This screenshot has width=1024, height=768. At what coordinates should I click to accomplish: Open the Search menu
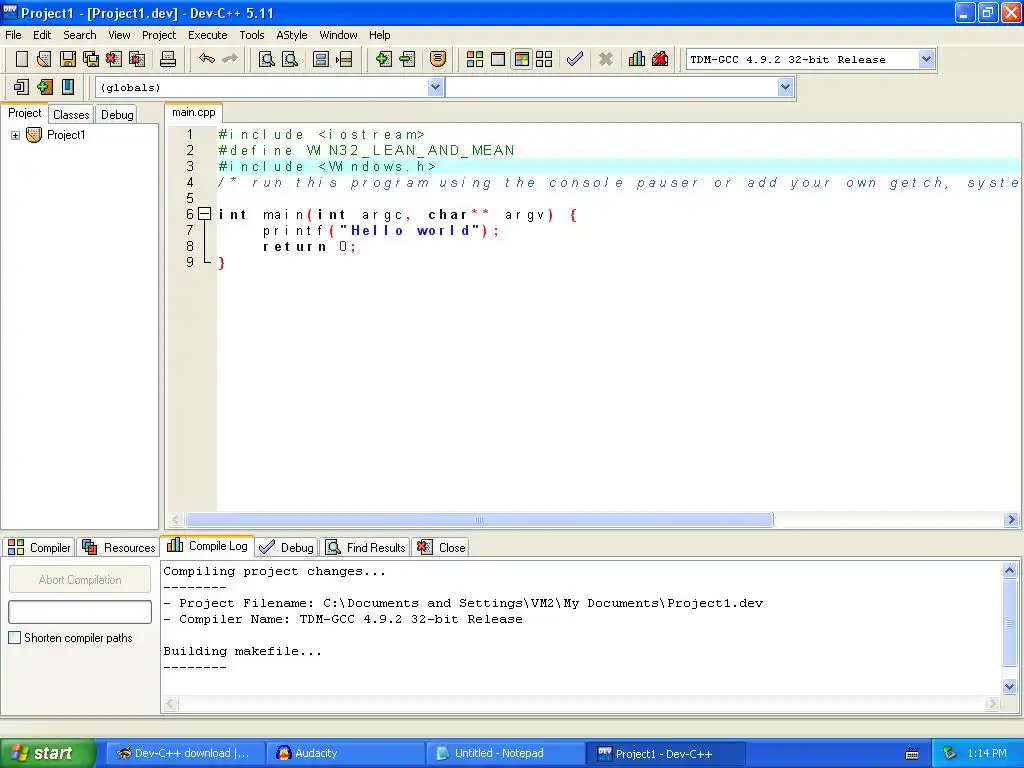click(80, 35)
